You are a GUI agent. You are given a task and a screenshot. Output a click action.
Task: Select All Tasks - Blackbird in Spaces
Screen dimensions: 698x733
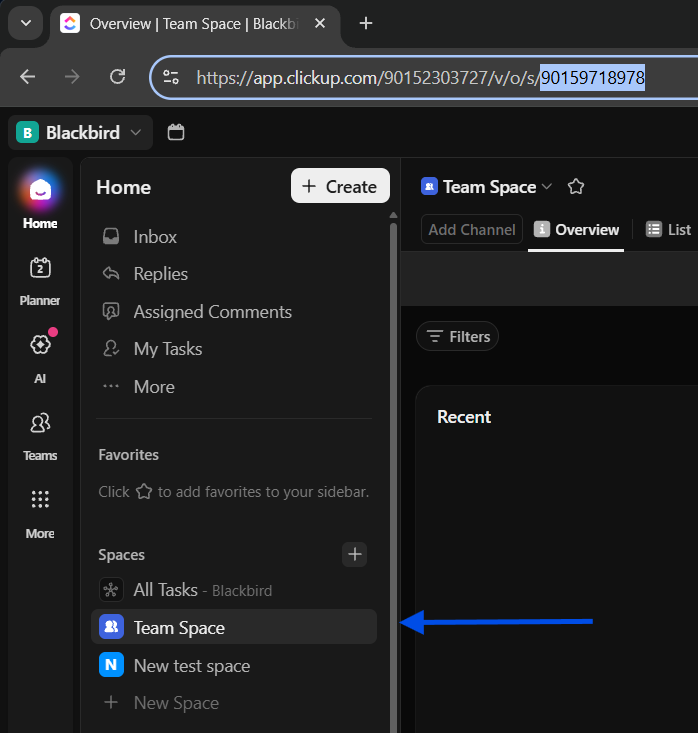(234, 589)
